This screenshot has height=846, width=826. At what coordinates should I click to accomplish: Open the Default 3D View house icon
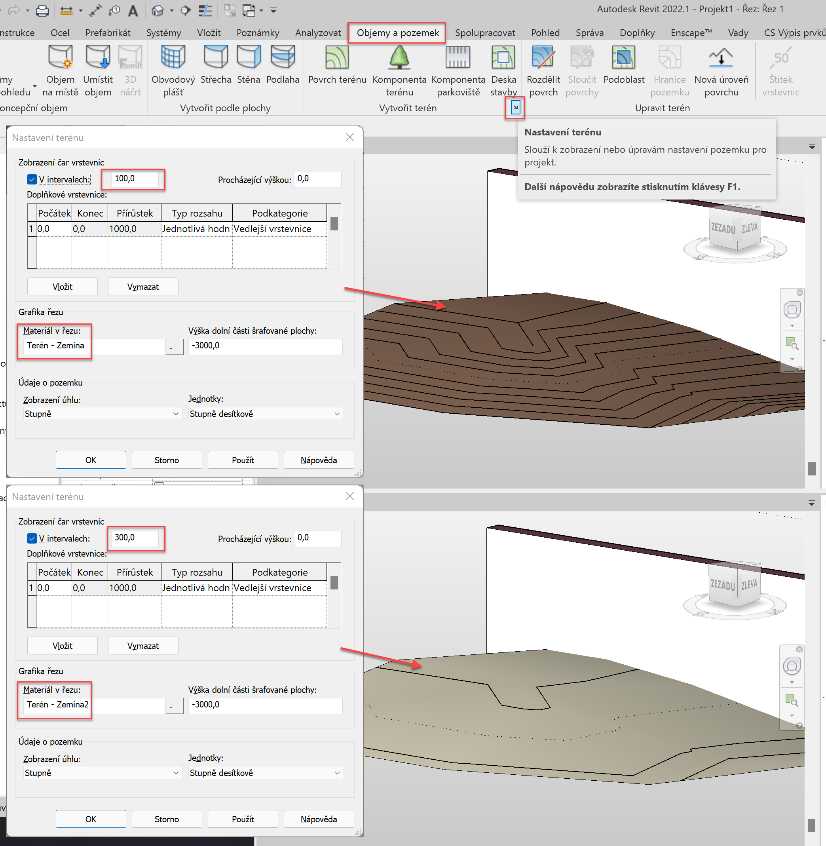(157, 10)
